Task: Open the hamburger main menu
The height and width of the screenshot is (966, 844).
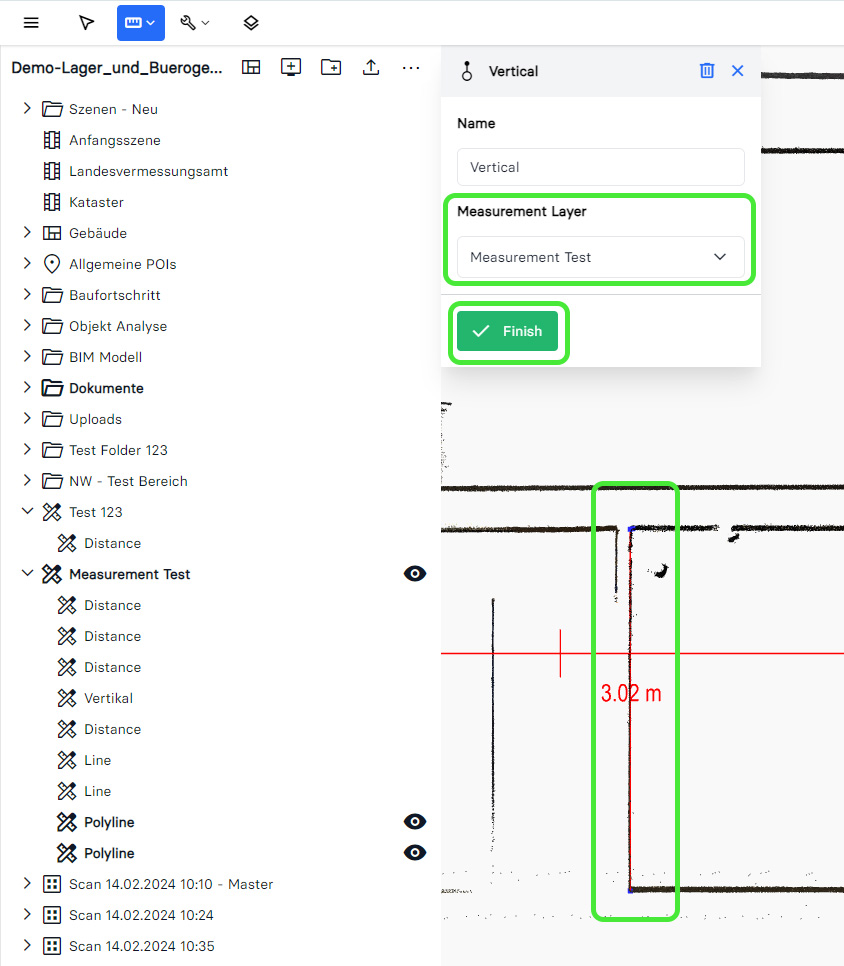Action: tap(31, 23)
